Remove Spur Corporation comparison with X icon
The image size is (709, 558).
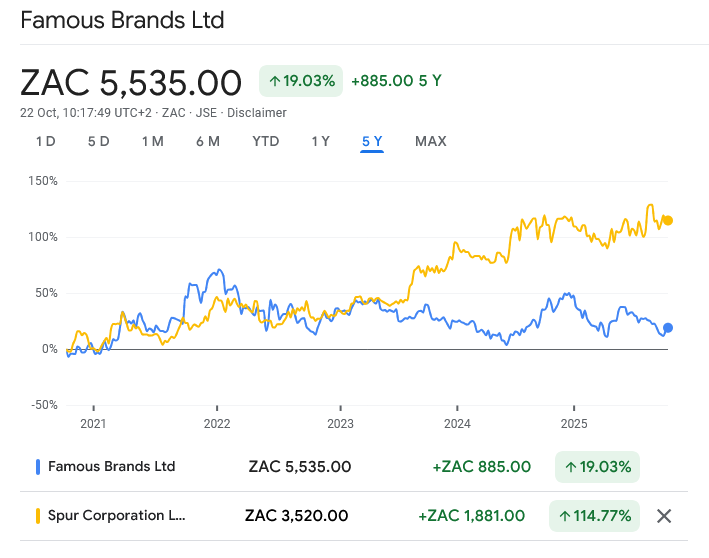(x=664, y=516)
